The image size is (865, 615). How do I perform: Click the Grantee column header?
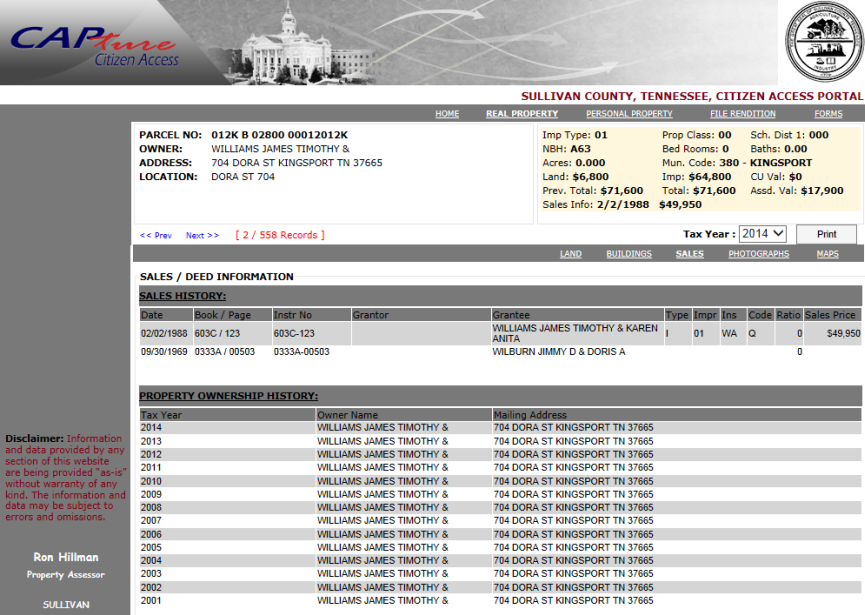tap(578, 315)
